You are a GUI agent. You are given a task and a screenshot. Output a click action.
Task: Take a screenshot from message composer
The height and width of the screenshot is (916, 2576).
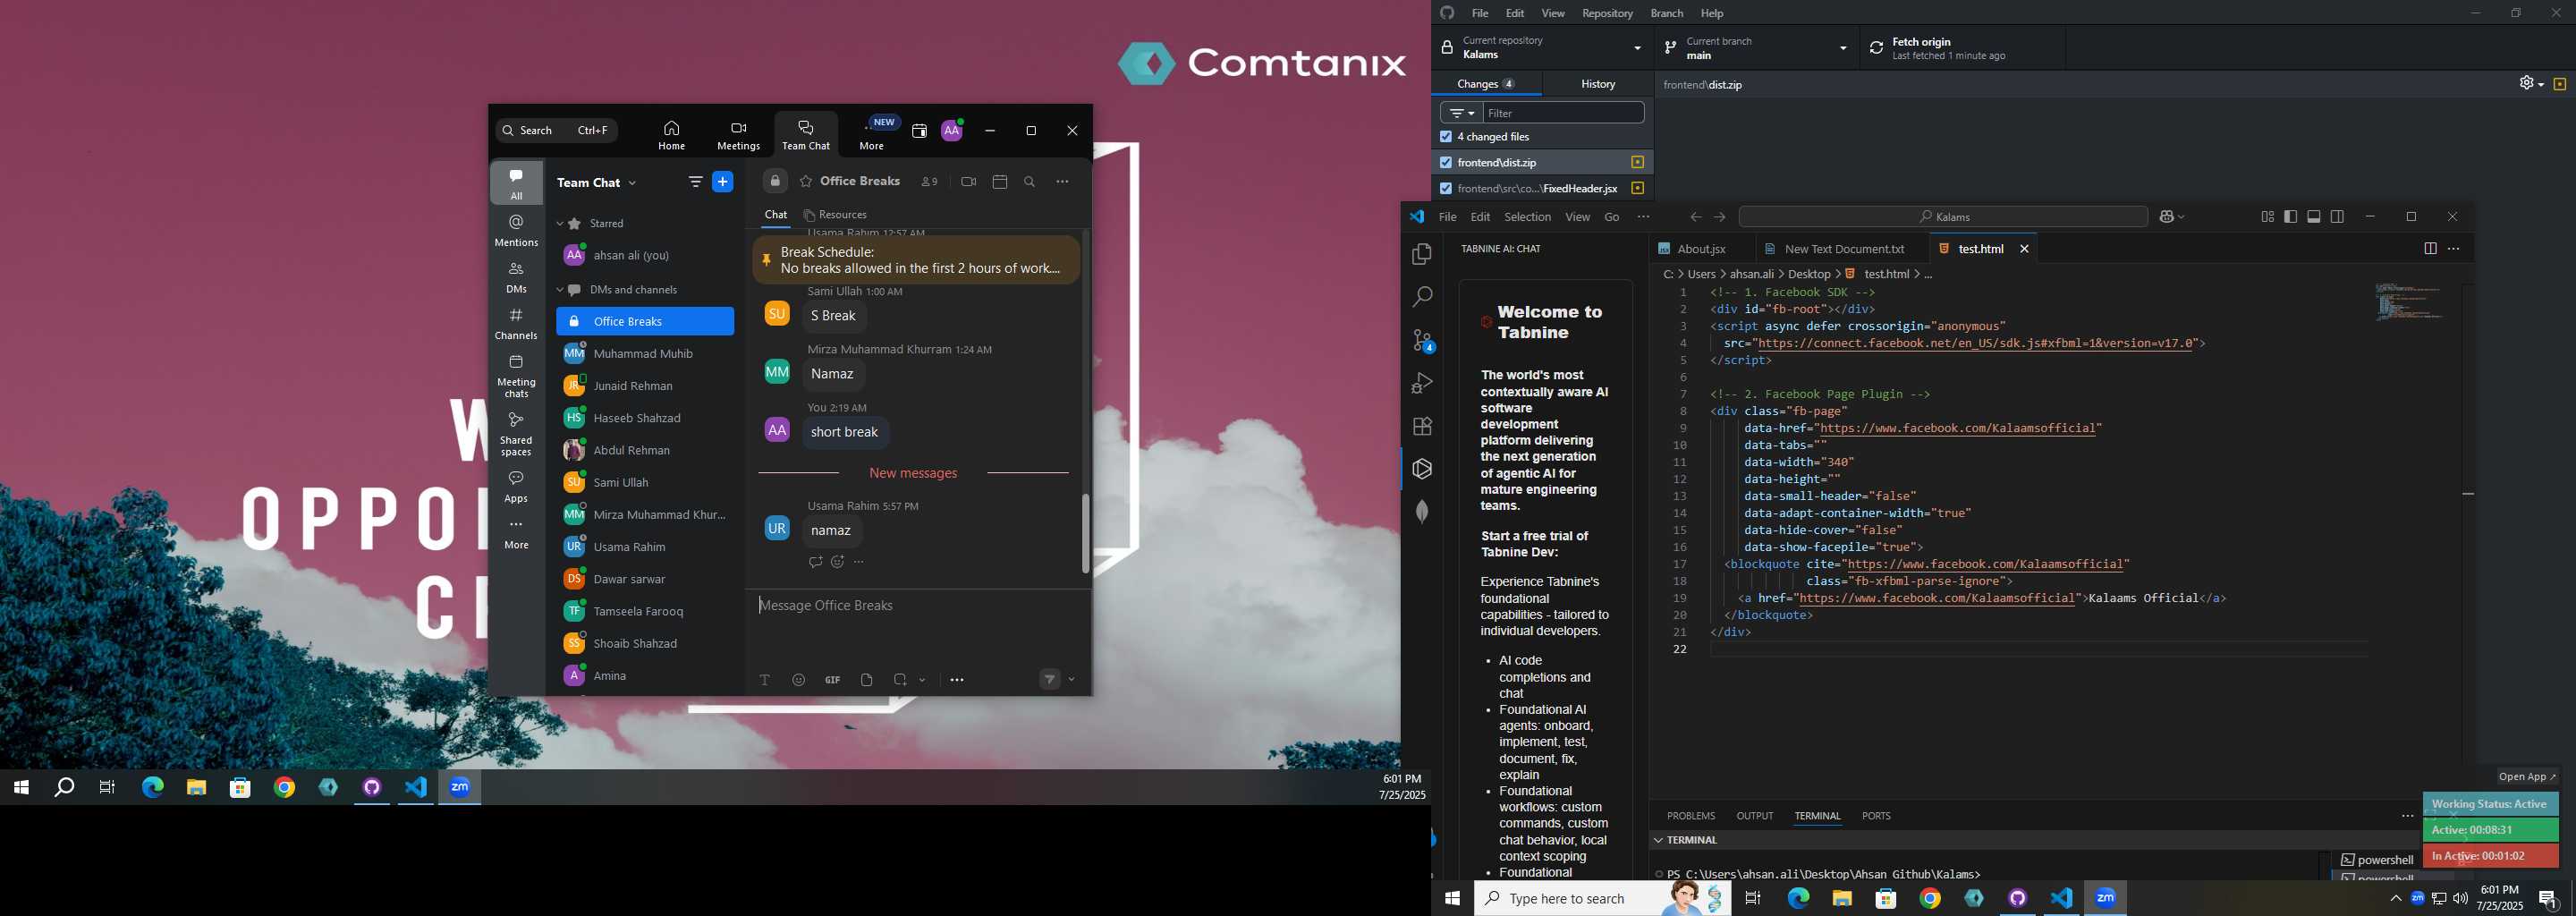pos(900,680)
